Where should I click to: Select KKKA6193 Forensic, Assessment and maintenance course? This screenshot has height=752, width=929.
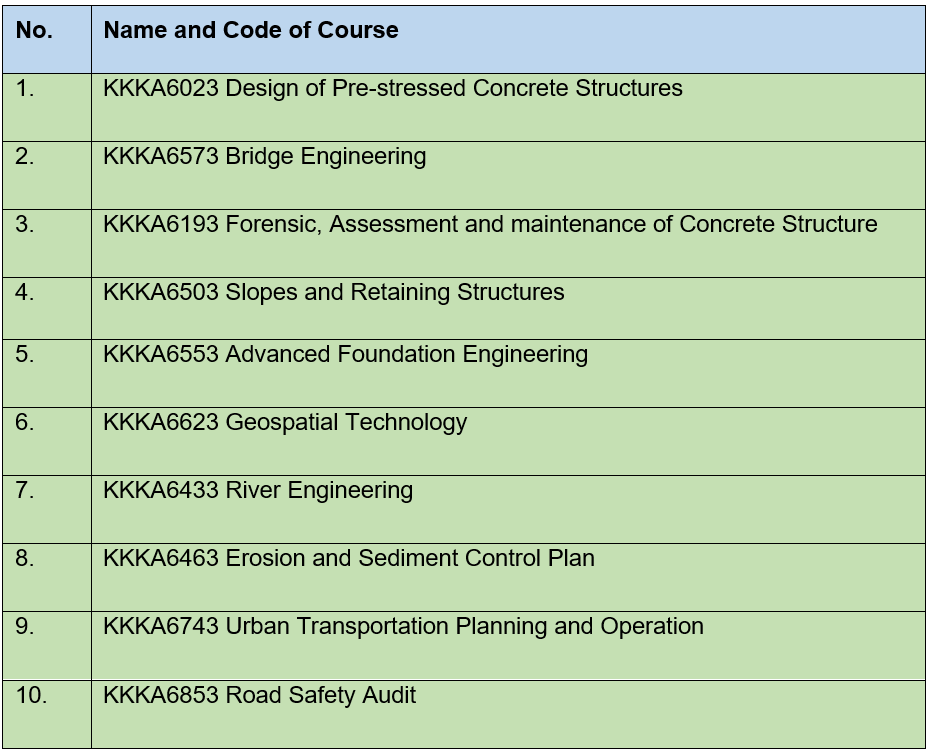[x=490, y=225]
